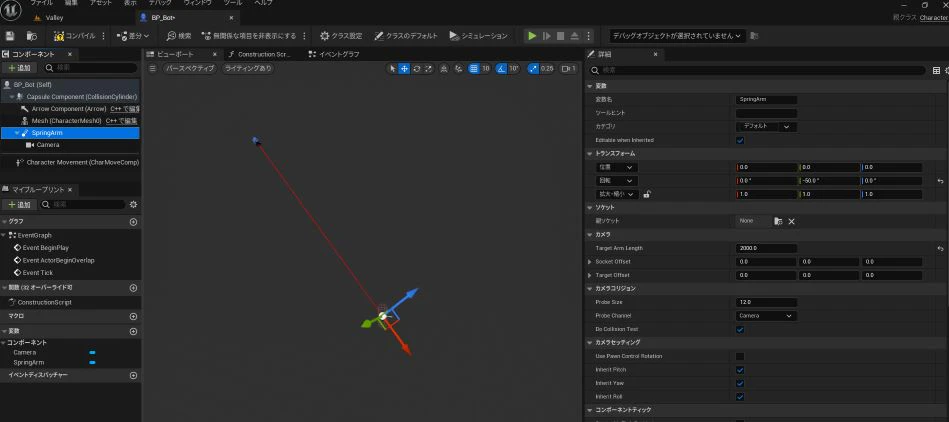Open the 差分 diff dropdown

click(x=133, y=36)
